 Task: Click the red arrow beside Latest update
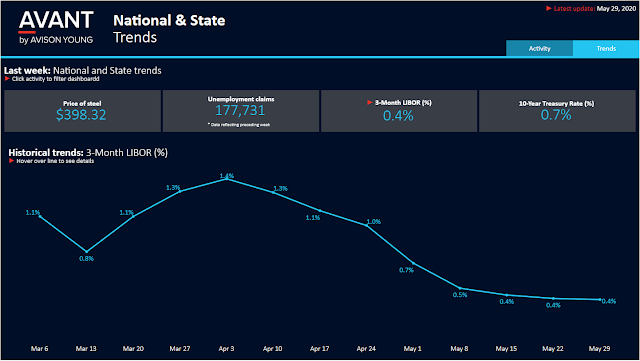pyautogui.click(x=549, y=8)
